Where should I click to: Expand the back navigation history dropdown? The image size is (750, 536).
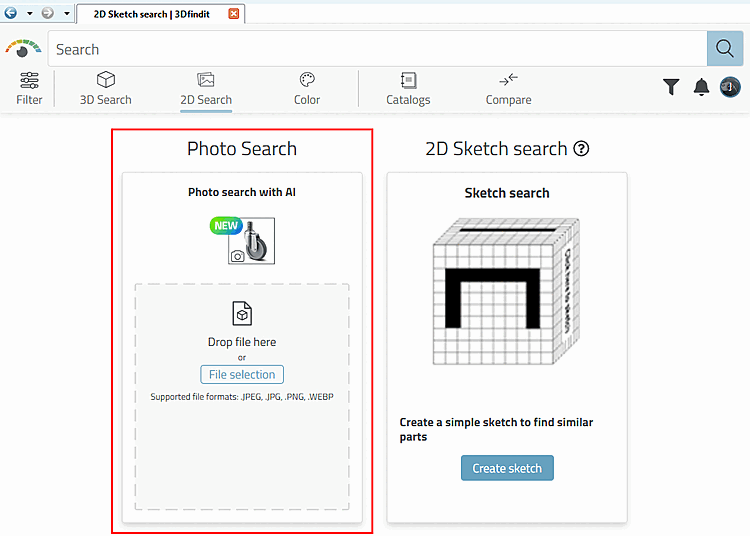coord(30,14)
